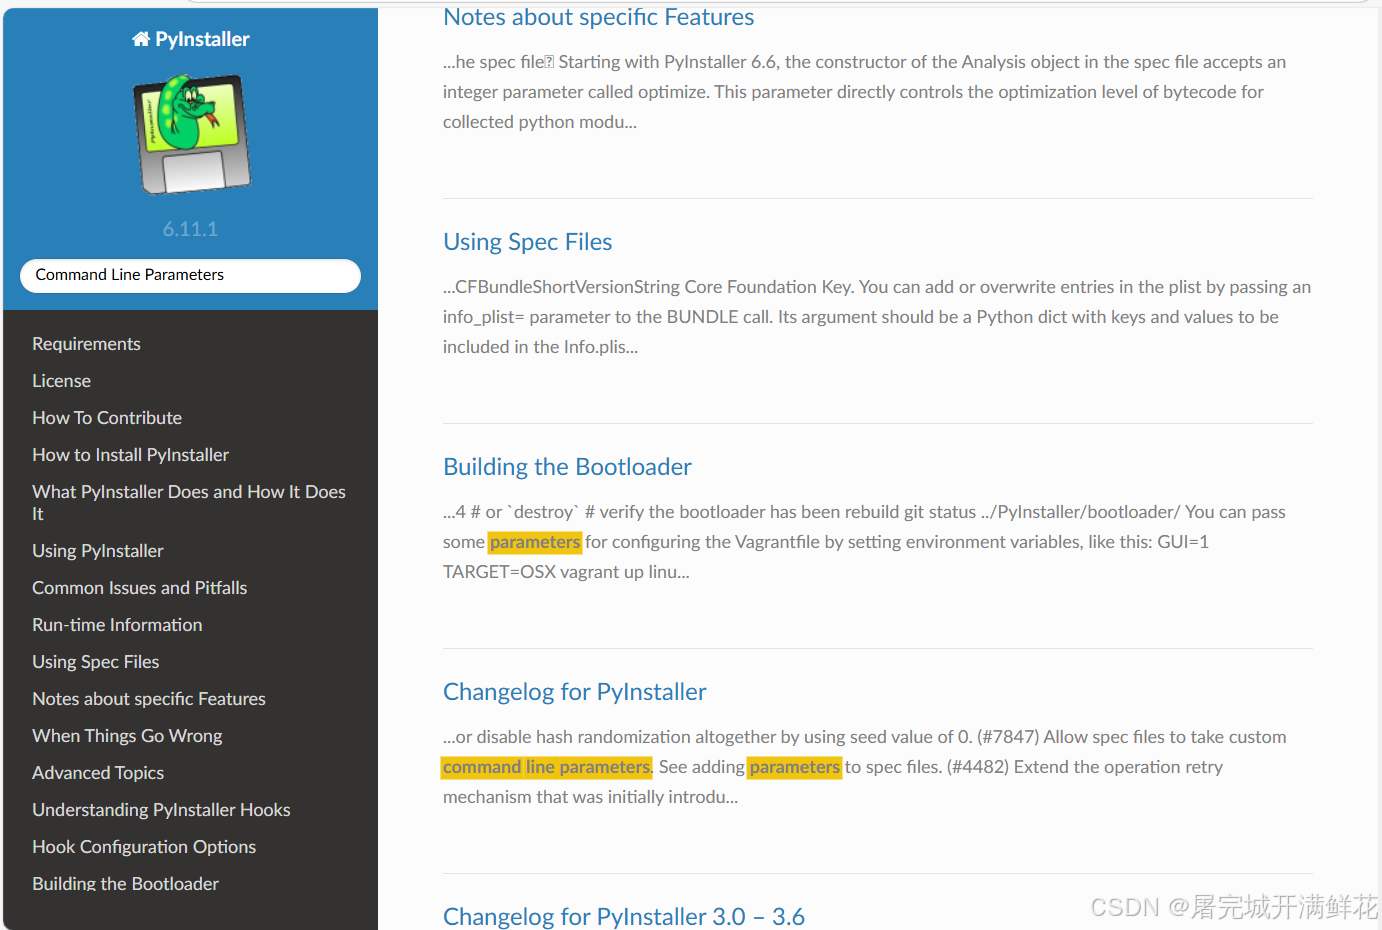The width and height of the screenshot is (1382, 930).
Task: Click the snippet text mentioning info_plist= parameter
Action: pyautogui.click(x=877, y=317)
